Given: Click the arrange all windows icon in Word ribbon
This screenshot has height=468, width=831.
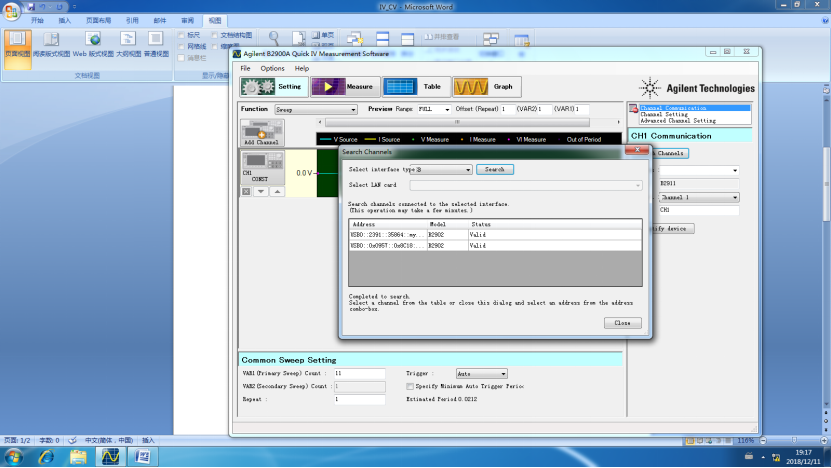Looking at the screenshot, I should coord(382,39).
